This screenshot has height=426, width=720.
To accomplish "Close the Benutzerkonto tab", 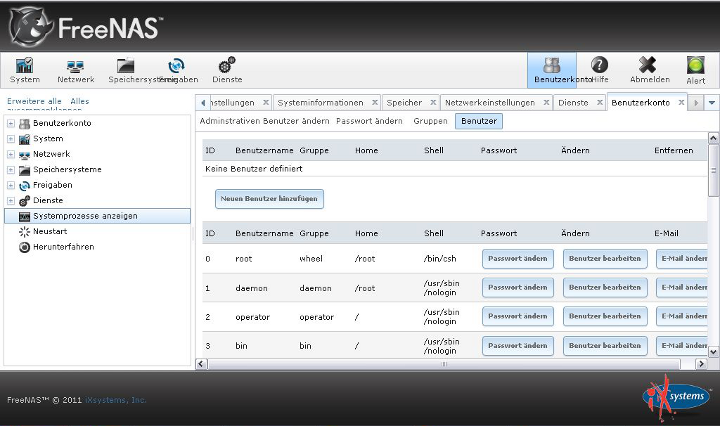I will (x=681, y=102).
